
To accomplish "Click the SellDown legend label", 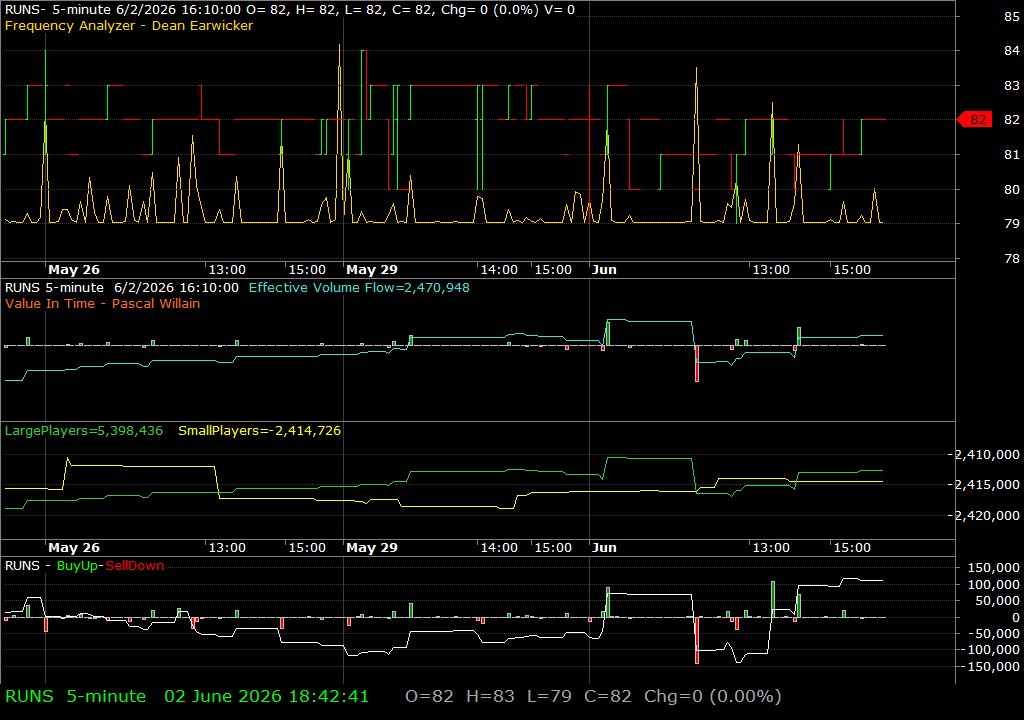I will (x=135, y=566).
